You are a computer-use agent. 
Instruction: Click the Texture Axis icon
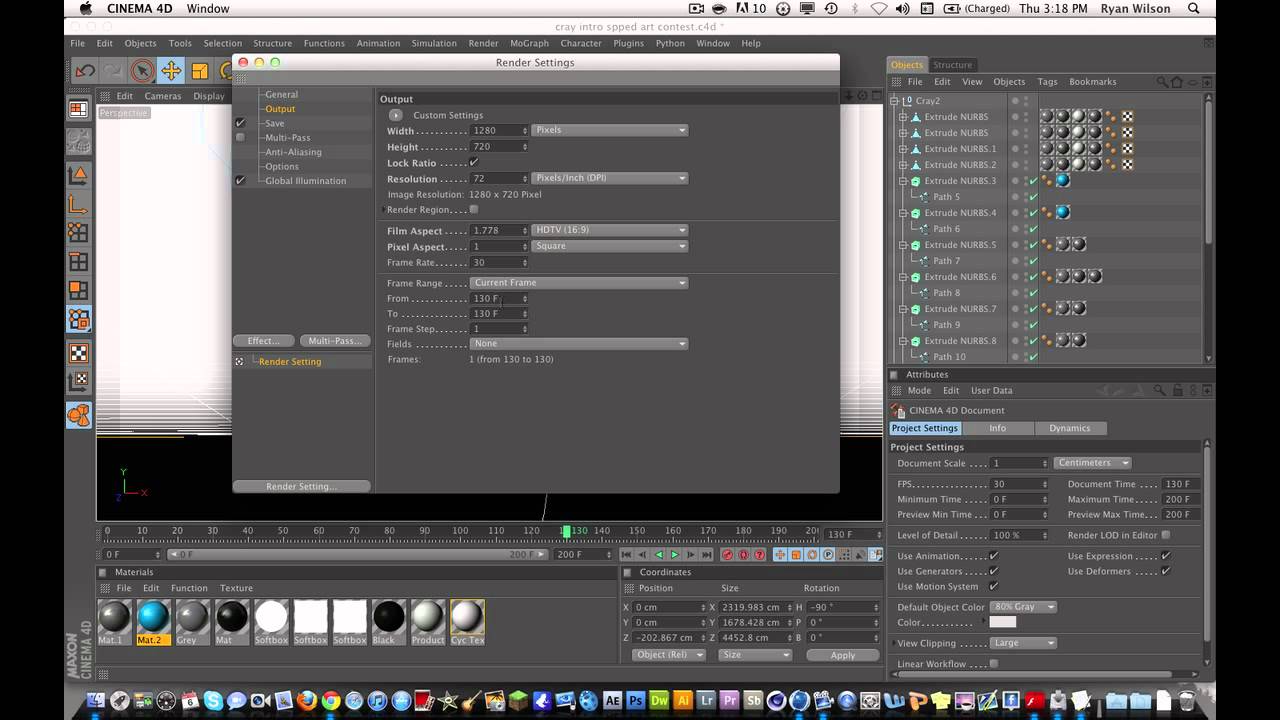point(79,381)
